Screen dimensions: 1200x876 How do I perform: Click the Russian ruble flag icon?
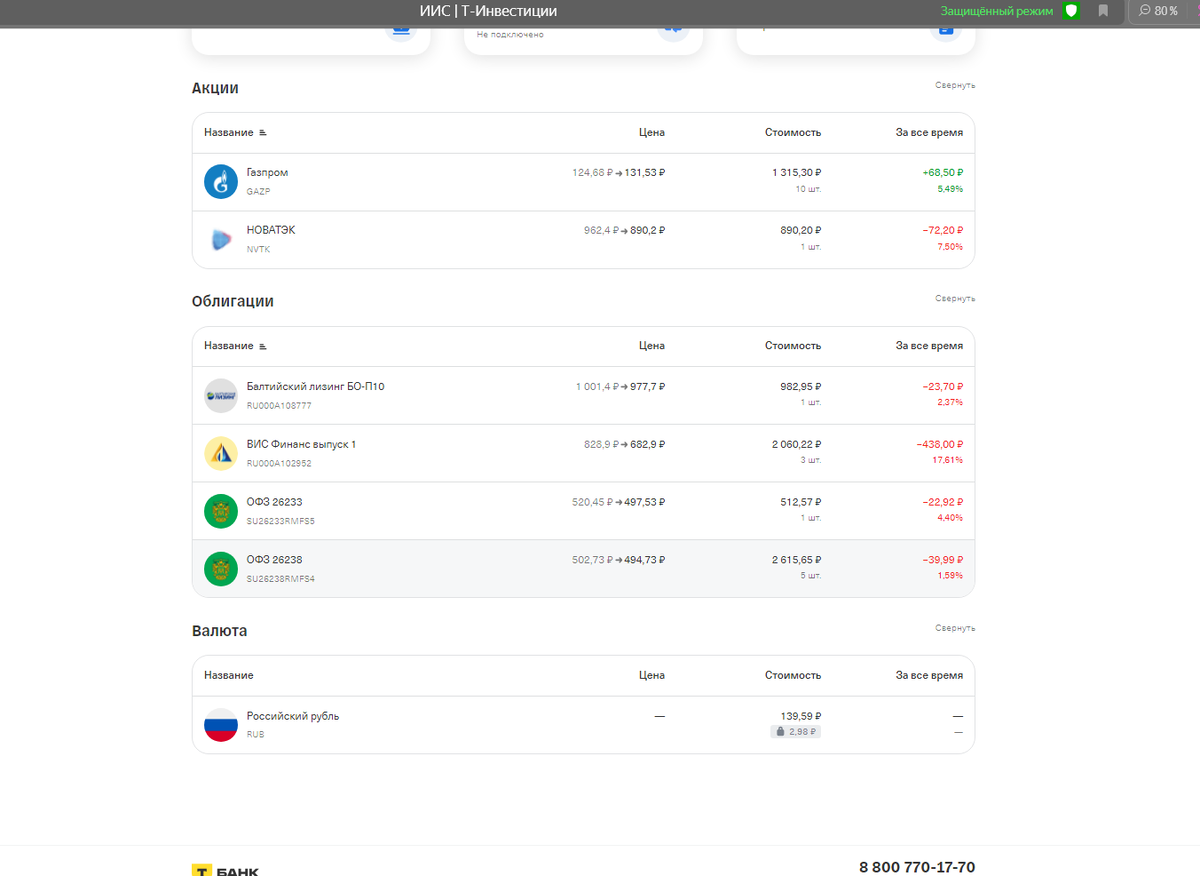[221, 725]
